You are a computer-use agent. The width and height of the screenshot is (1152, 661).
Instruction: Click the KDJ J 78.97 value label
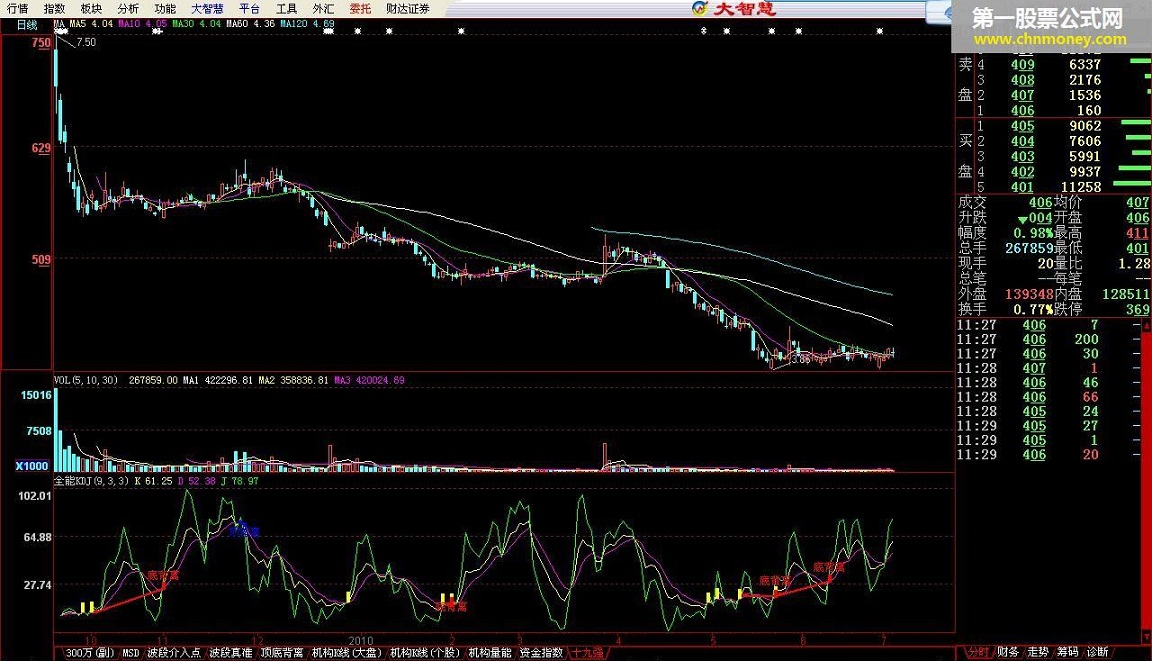(x=240, y=481)
